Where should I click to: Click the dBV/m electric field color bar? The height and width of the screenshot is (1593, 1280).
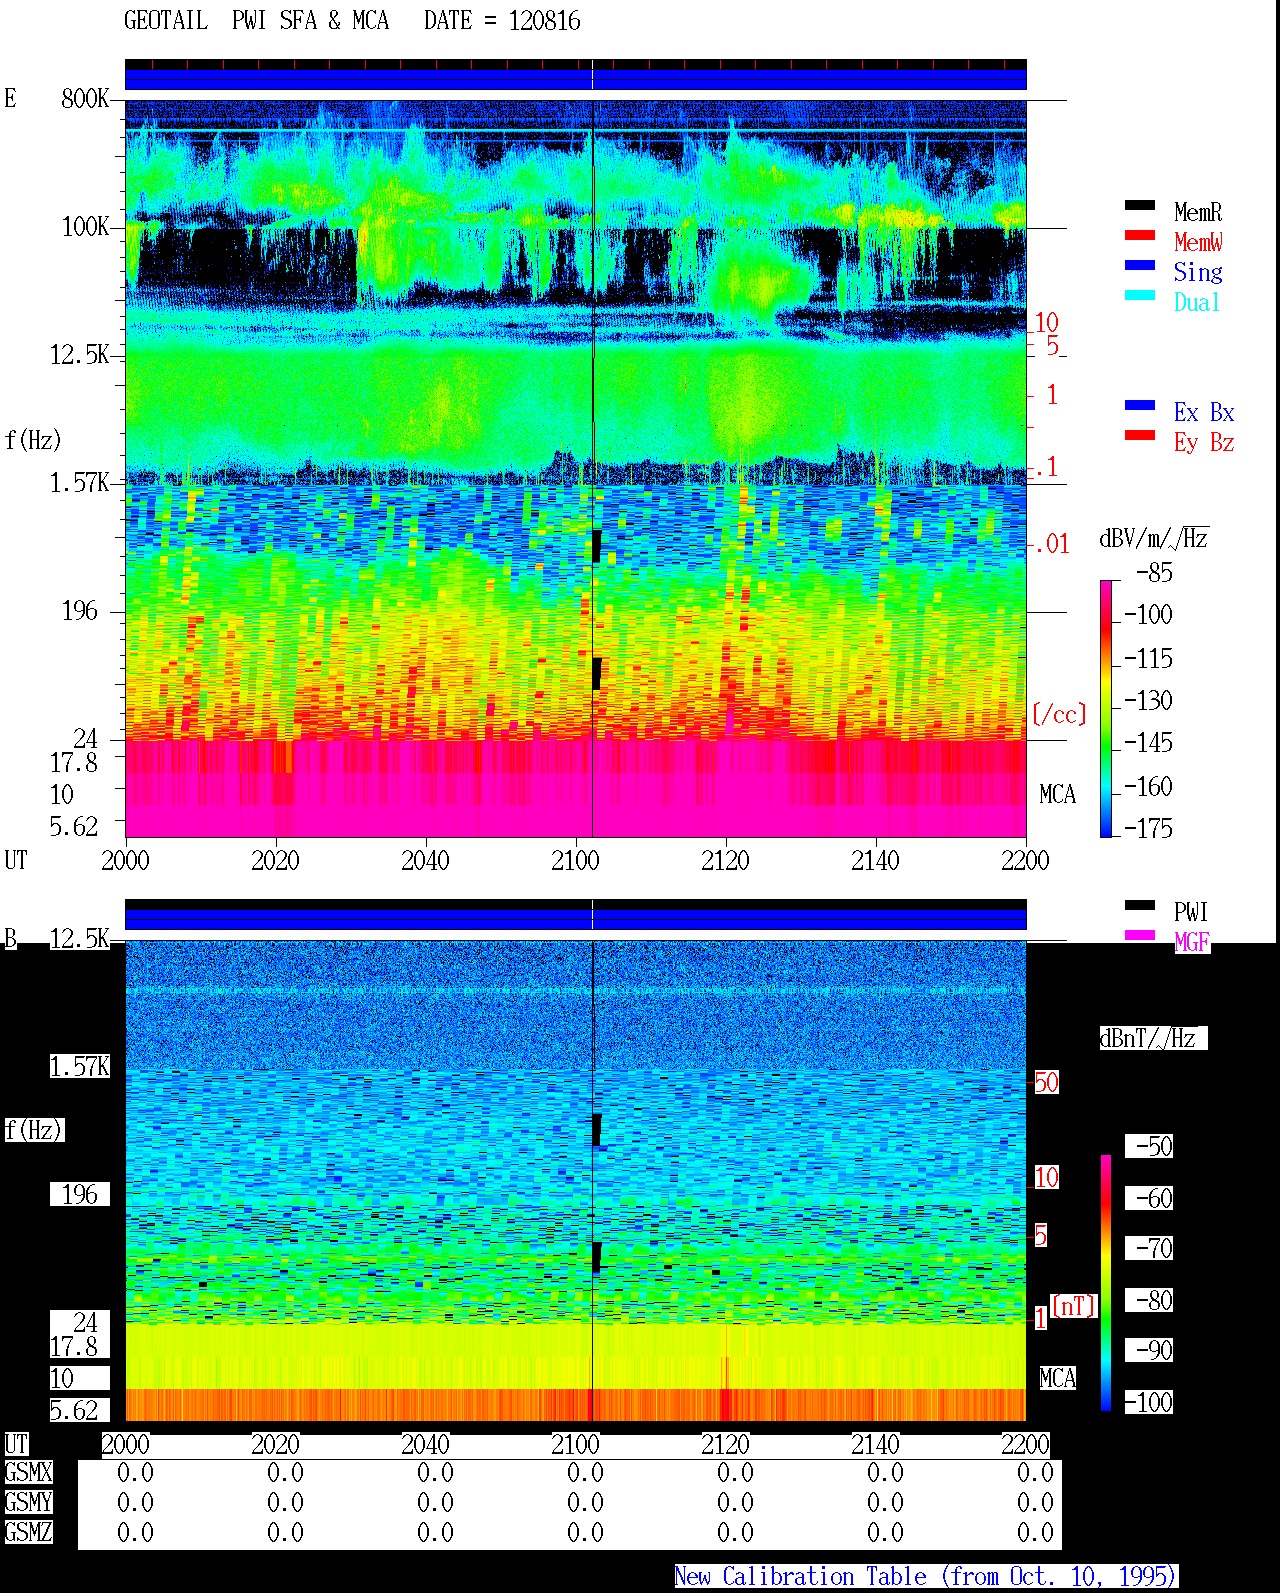(1105, 708)
